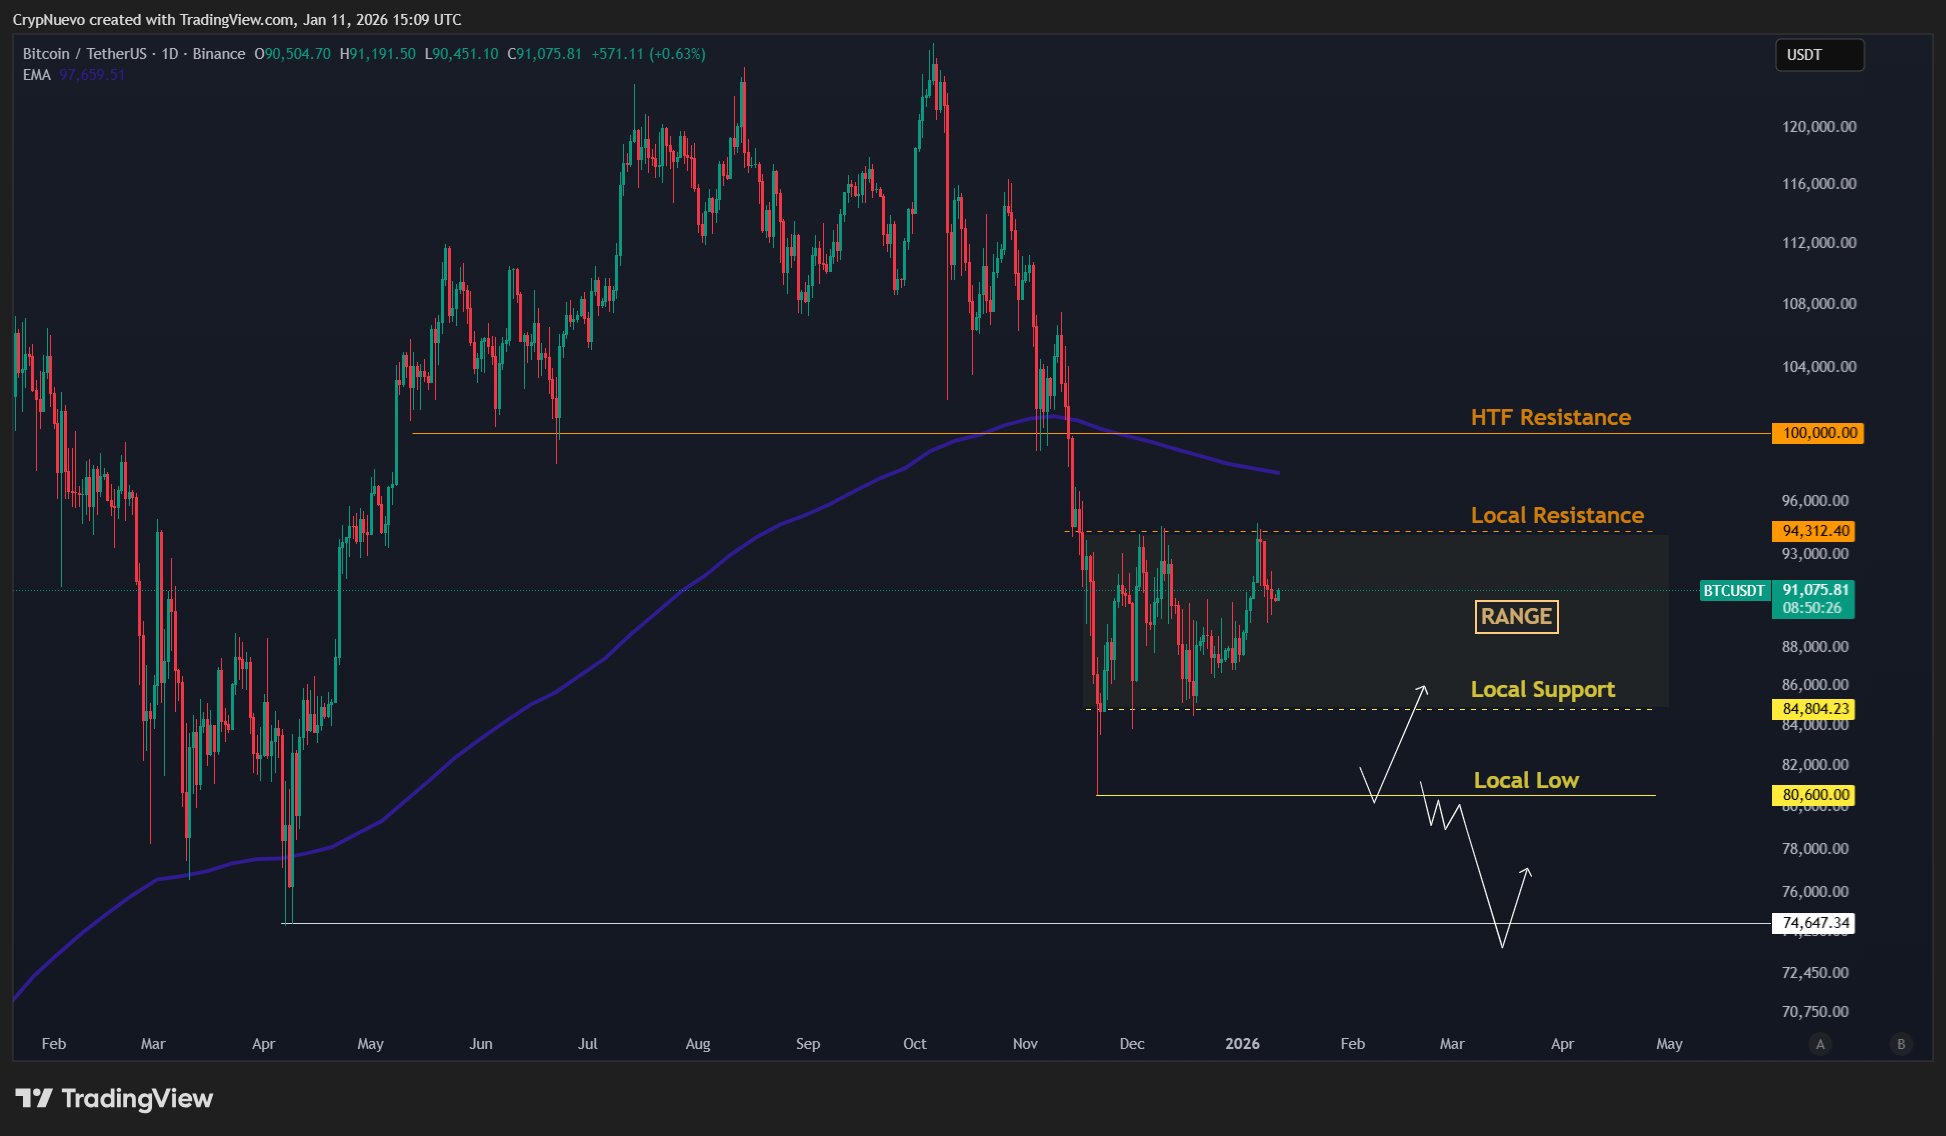Open the USDT currency dropdown

click(x=1819, y=55)
